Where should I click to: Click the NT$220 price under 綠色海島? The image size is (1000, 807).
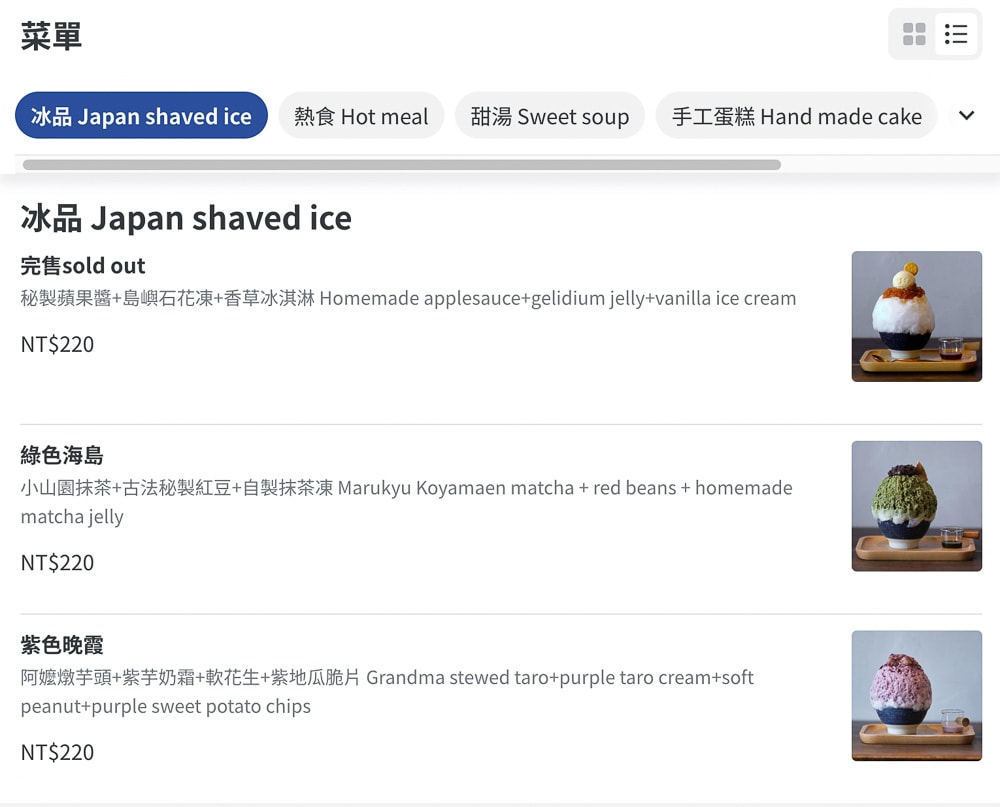[57, 563]
